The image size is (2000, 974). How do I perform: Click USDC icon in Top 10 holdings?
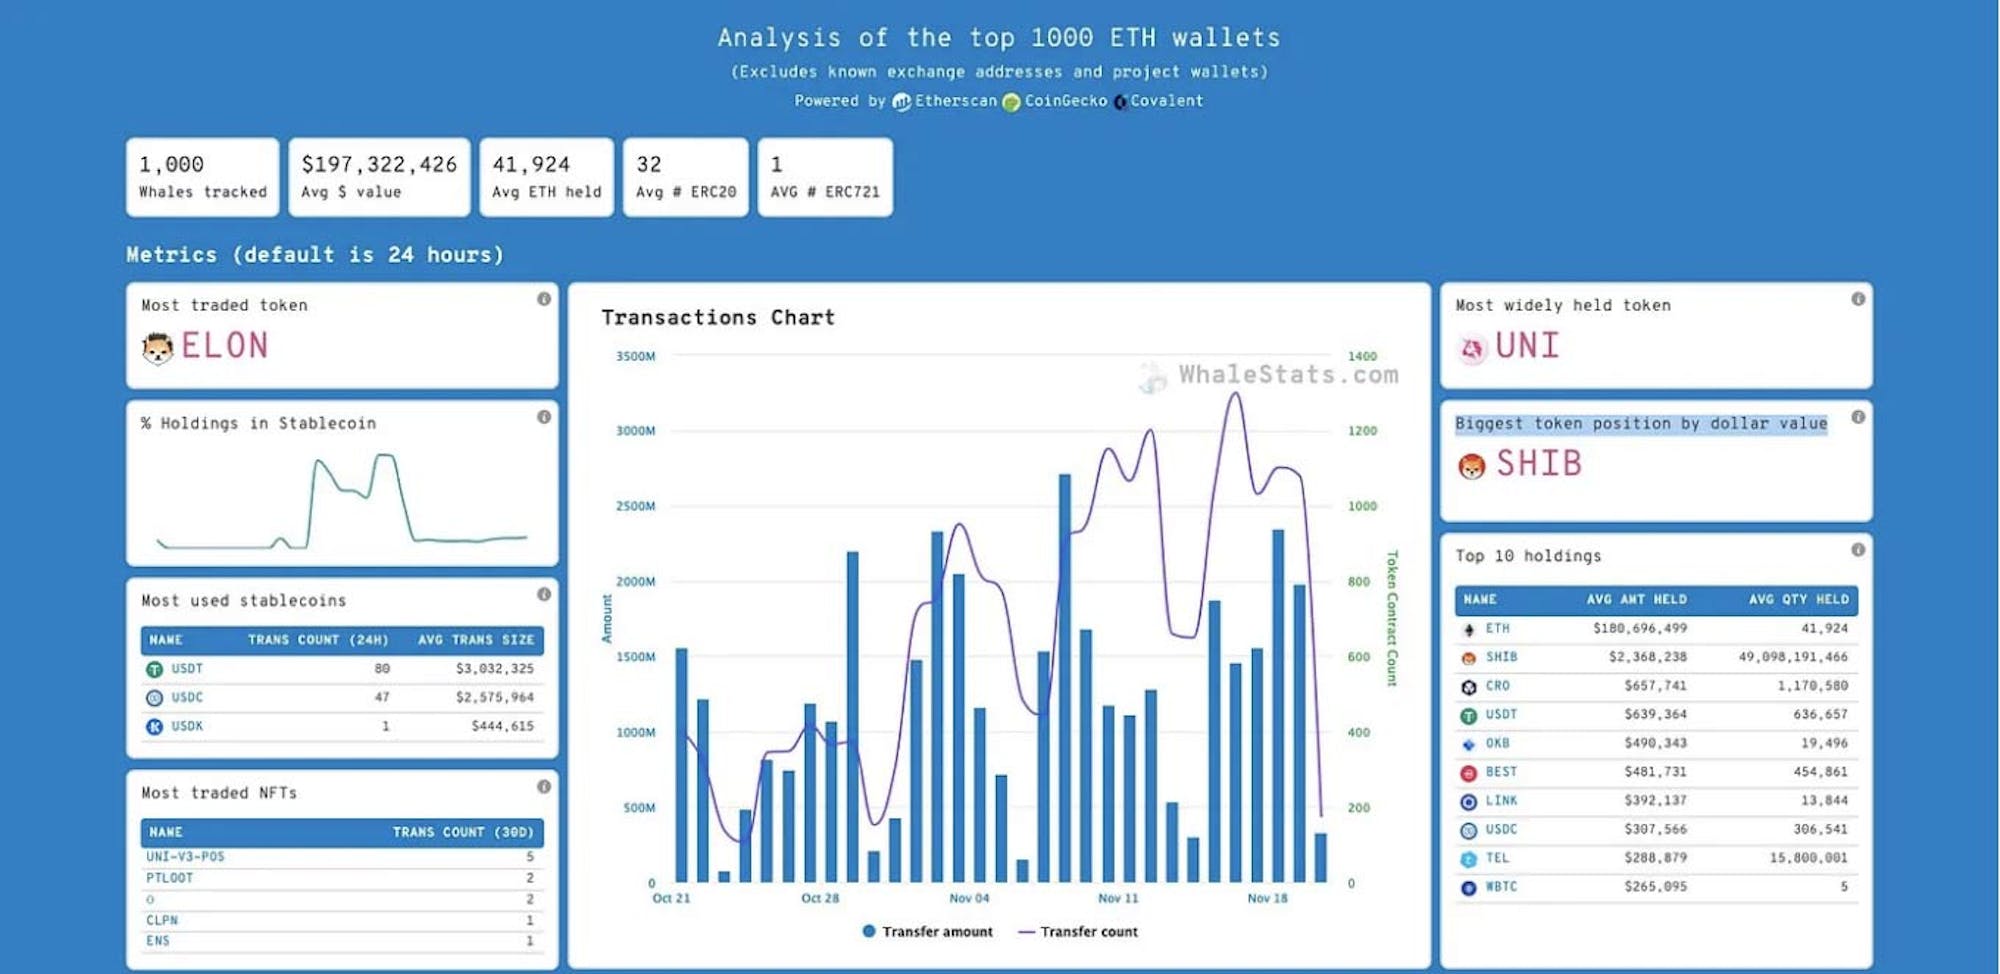point(1468,831)
